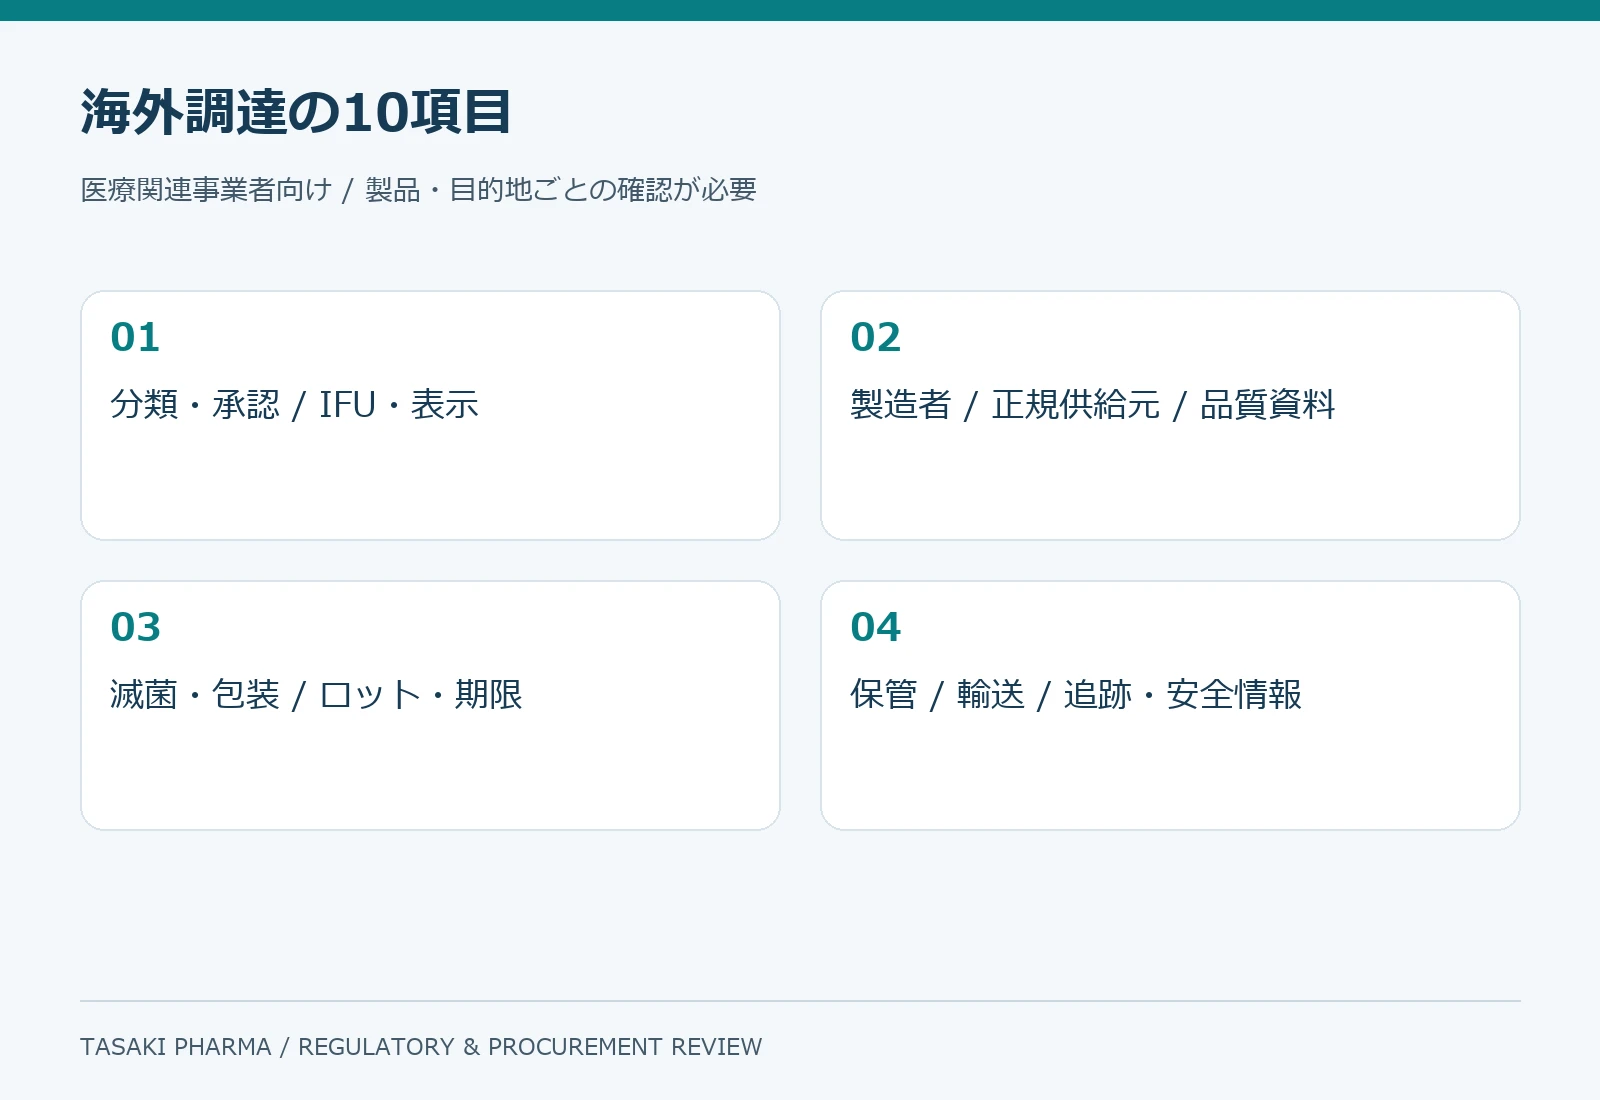Select the text 滅菌・包装 / ロット・期限

[316, 695]
